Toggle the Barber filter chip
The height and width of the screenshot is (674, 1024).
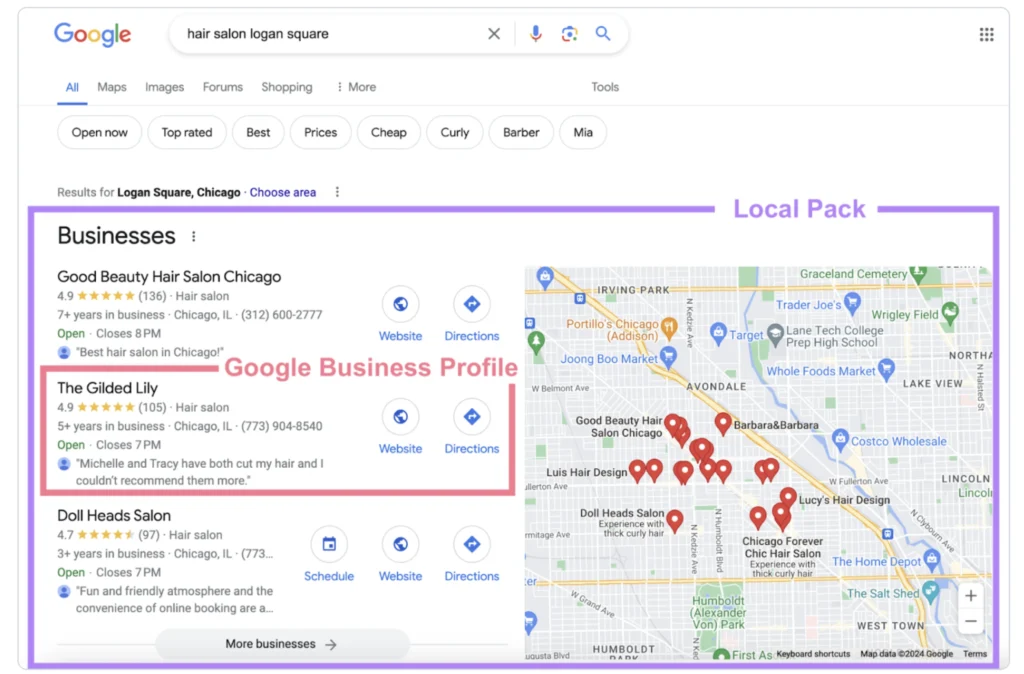[521, 131]
